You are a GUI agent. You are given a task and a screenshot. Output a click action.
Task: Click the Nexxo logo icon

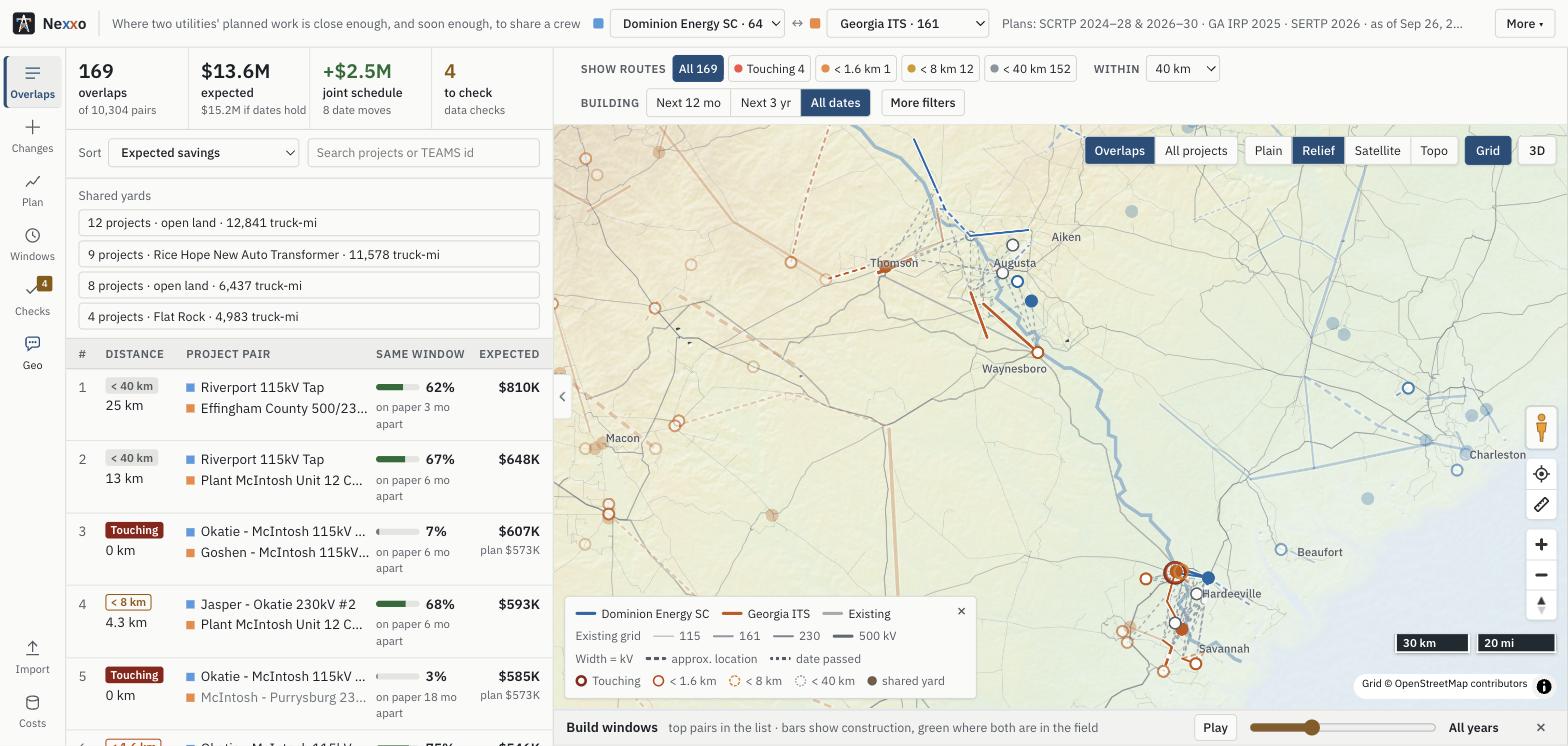23,23
